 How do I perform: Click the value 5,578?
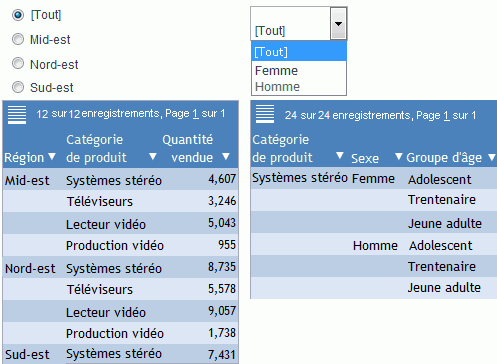click(222, 289)
